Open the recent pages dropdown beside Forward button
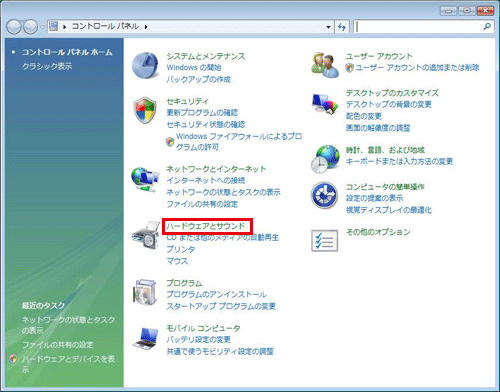This screenshot has width=500, height=392. (x=42, y=27)
